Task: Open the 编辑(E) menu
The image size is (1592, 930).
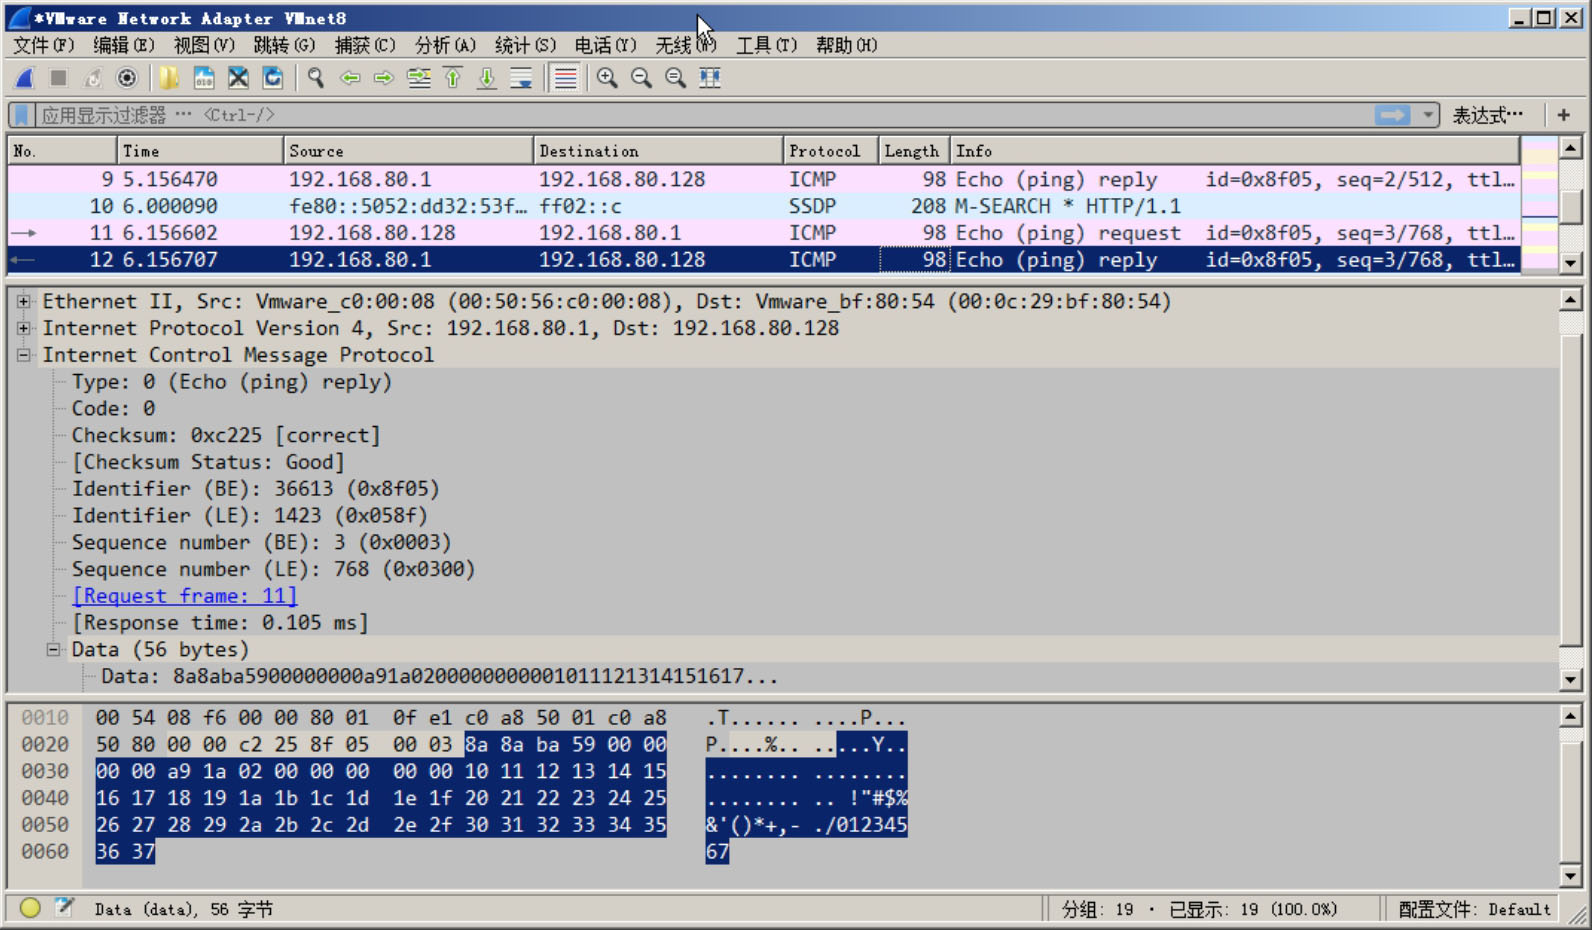Action: click(x=124, y=45)
